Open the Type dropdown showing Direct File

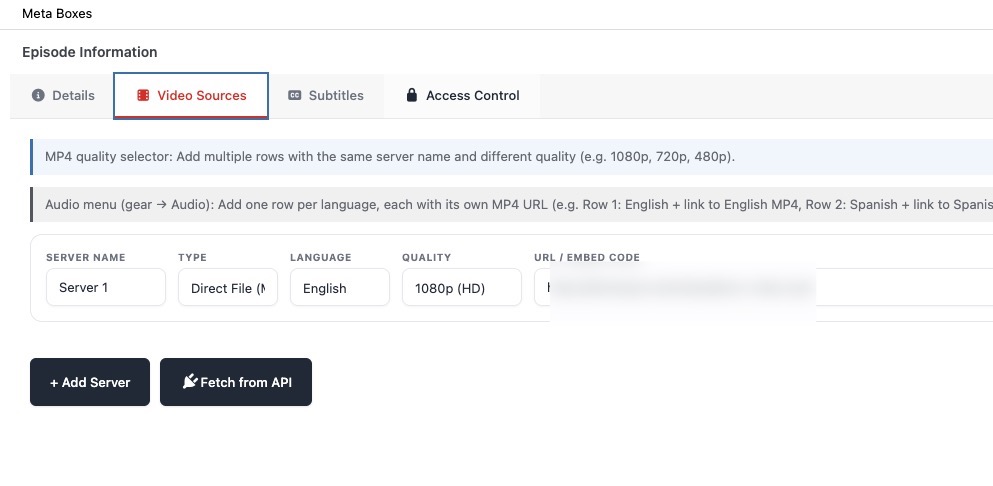(x=228, y=288)
